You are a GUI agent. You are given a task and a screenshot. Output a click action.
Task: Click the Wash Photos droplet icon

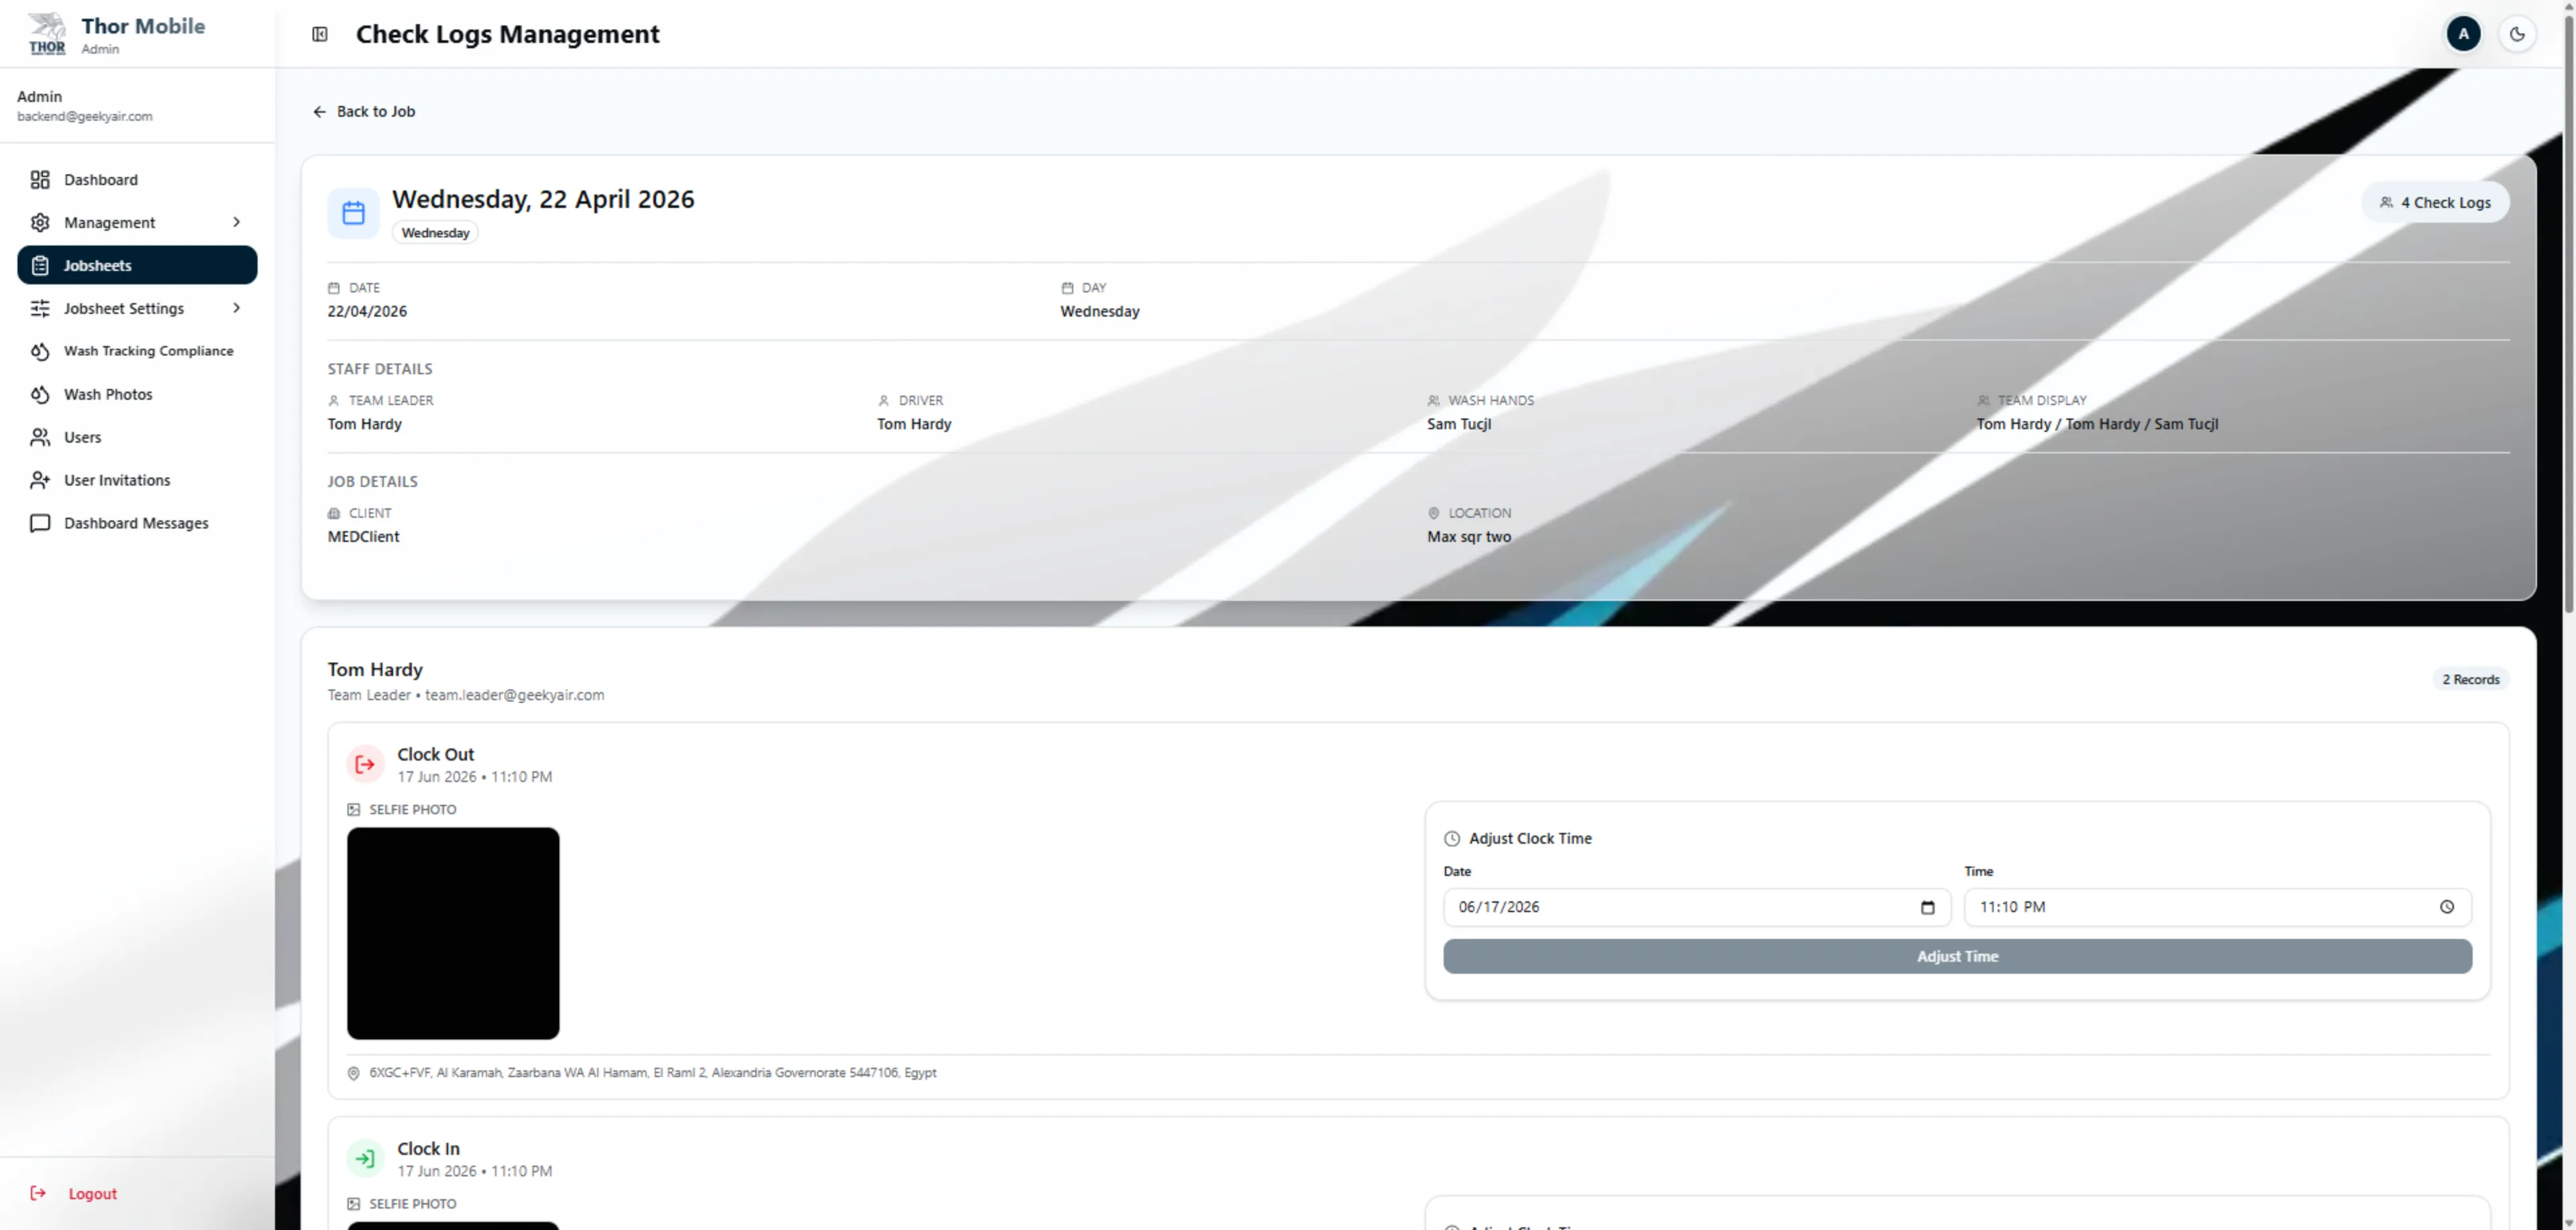tap(40, 394)
